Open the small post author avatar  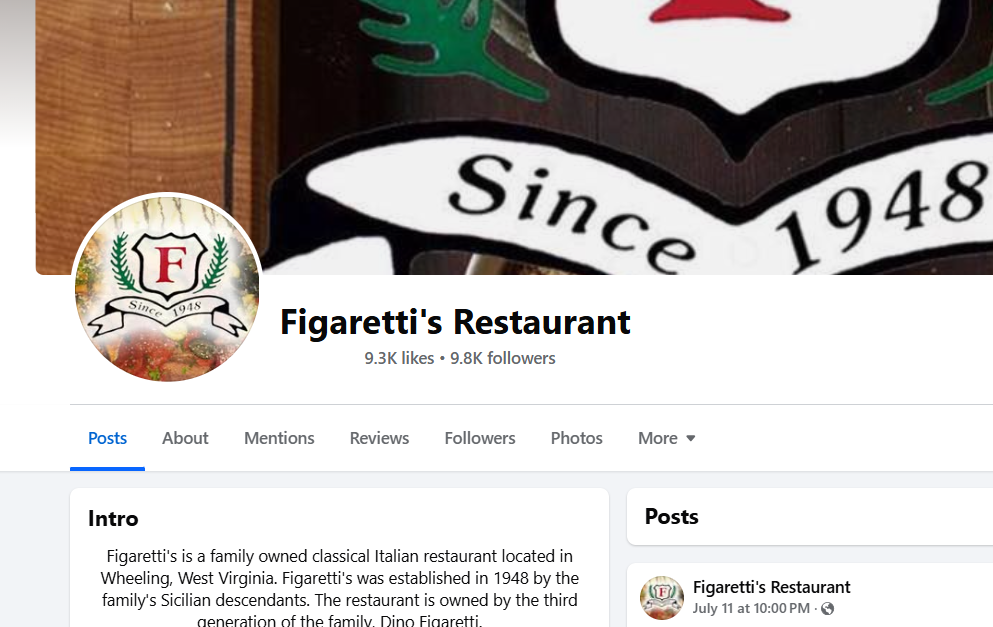coord(662,597)
